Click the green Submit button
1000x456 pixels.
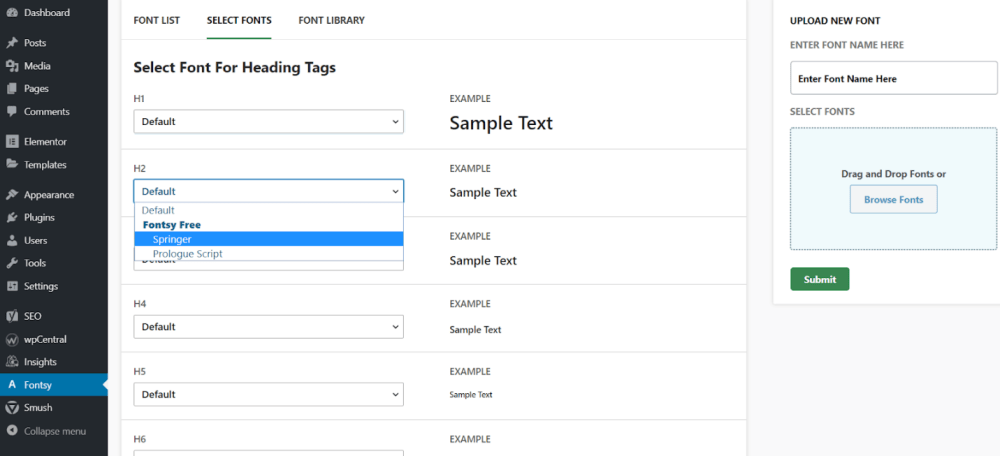[819, 279]
